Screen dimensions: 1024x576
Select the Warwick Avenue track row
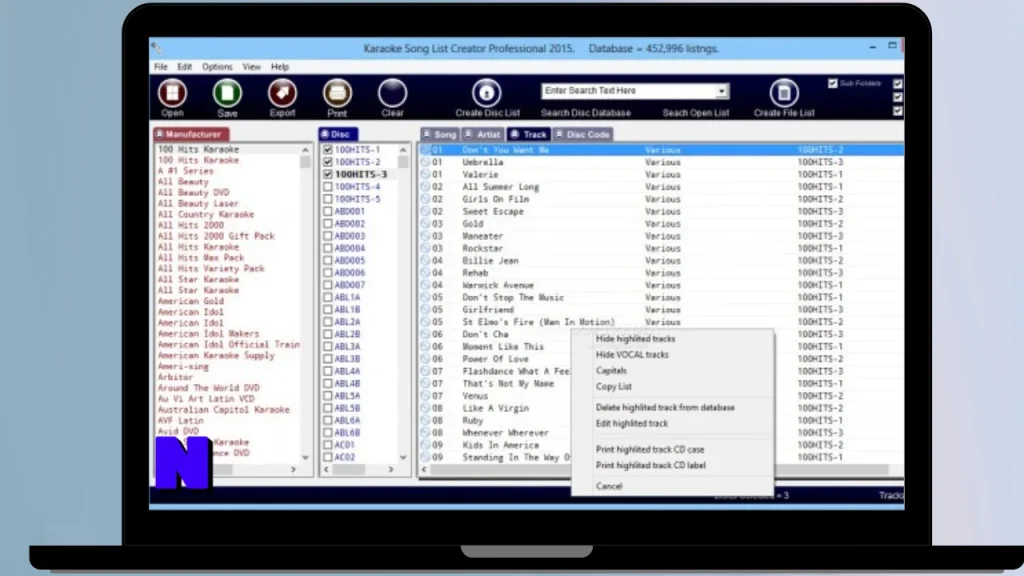pos(661,285)
